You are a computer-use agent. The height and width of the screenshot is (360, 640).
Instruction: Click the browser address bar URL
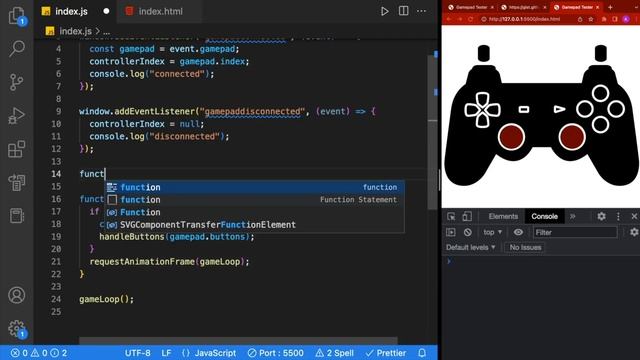[x=524, y=19]
